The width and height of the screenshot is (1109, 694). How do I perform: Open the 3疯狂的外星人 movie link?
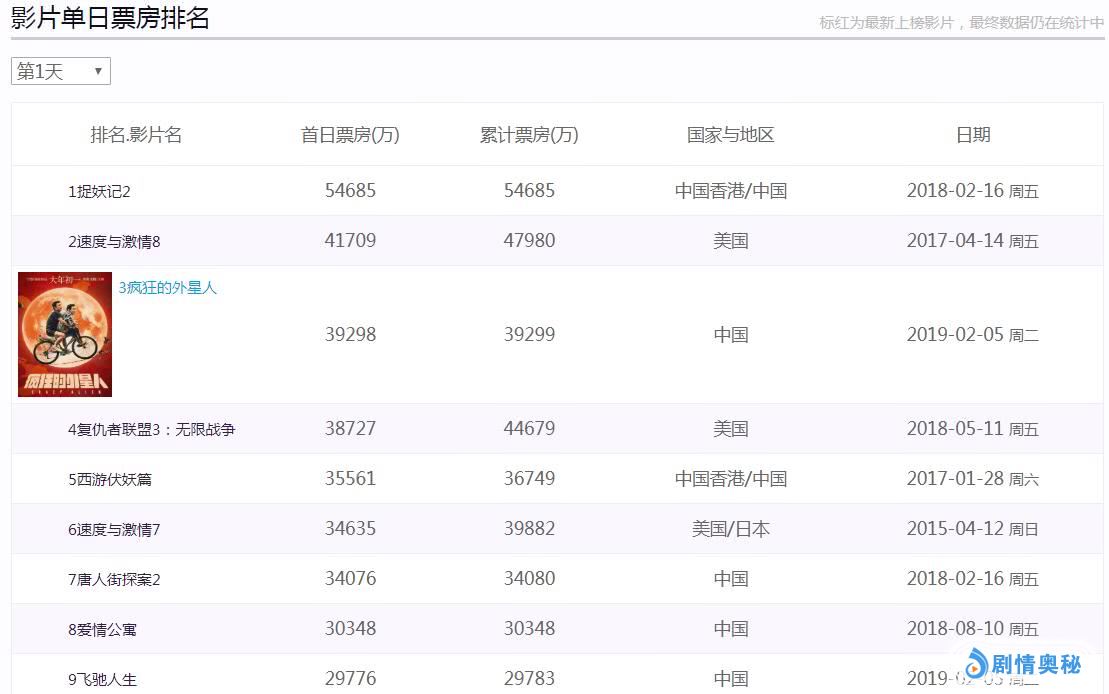pos(167,288)
